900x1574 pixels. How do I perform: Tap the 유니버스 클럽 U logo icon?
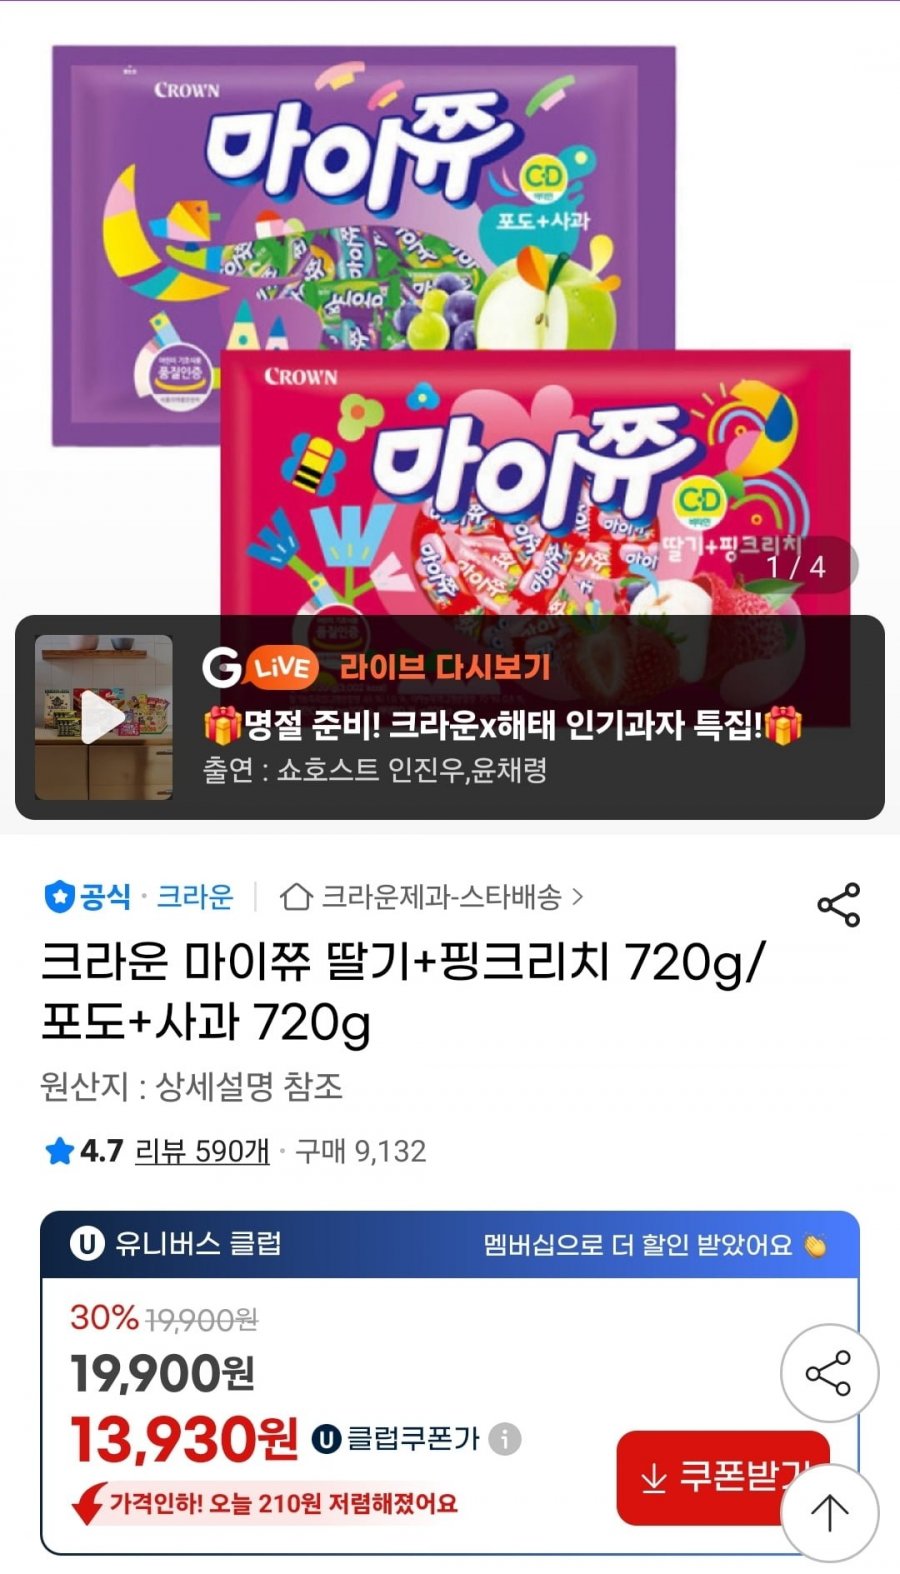point(87,1243)
